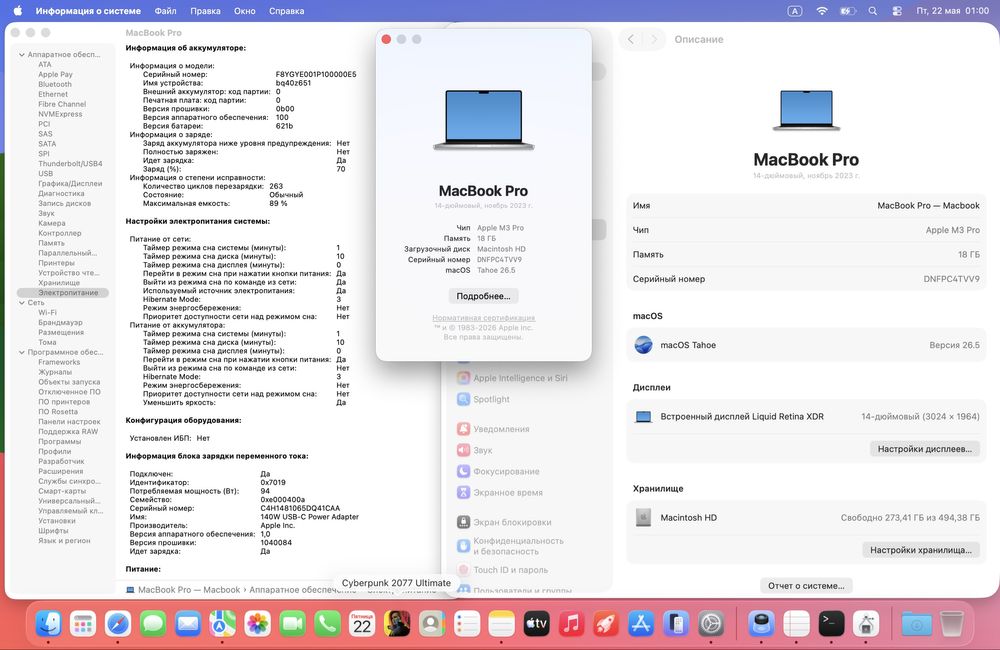The width and height of the screenshot is (1000, 650).
Task: Open the Окно menu
Action: coord(245,11)
